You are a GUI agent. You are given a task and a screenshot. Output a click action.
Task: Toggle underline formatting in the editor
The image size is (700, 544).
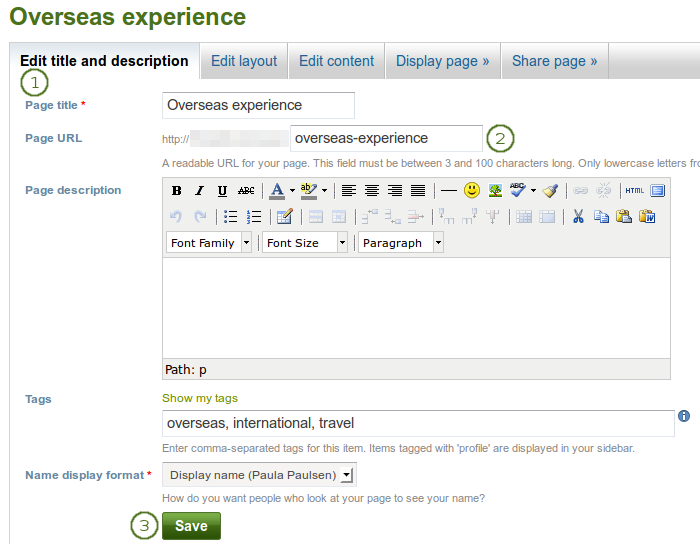(x=222, y=191)
